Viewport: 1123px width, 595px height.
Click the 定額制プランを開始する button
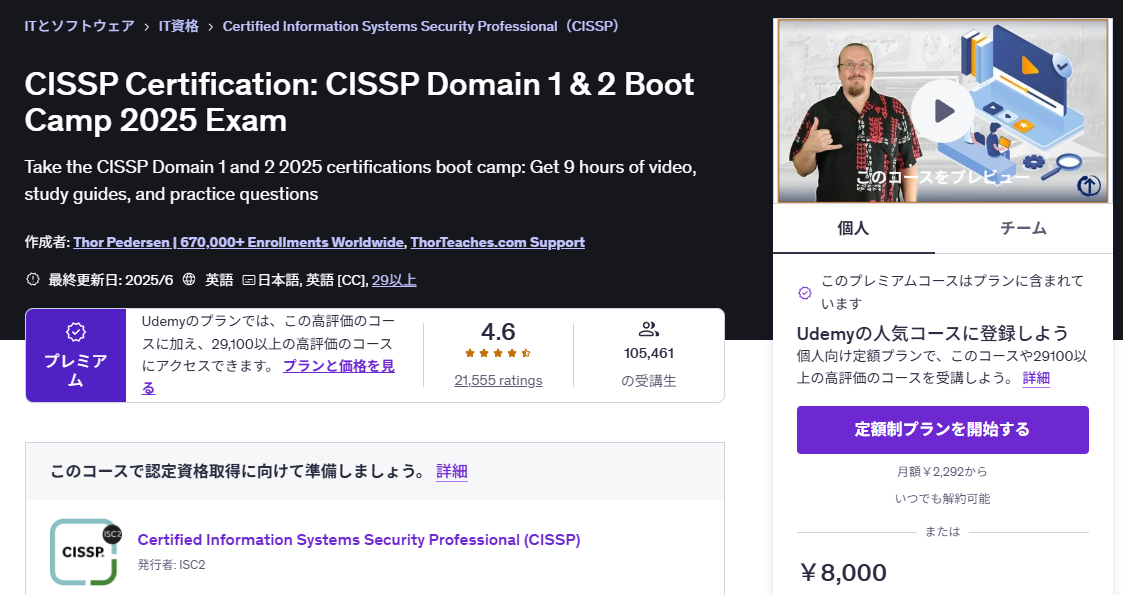pos(943,430)
